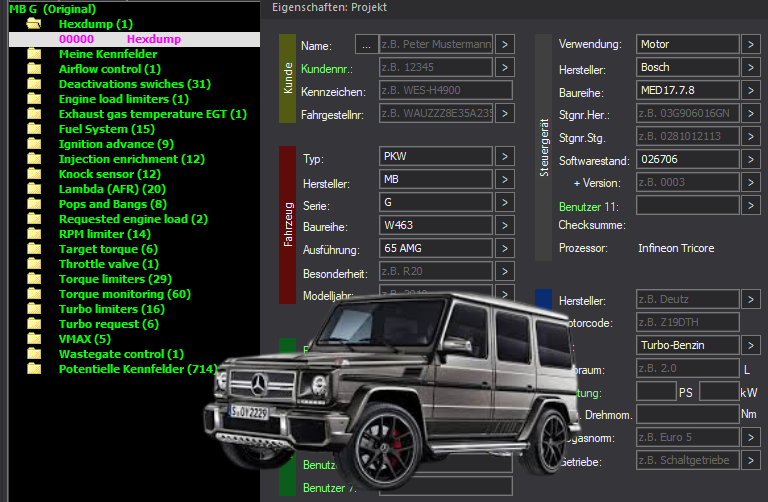The height and width of the screenshot is (502, 768).
Task: Click the Infineon Tricore processor text
Action: tap(676, 248)
